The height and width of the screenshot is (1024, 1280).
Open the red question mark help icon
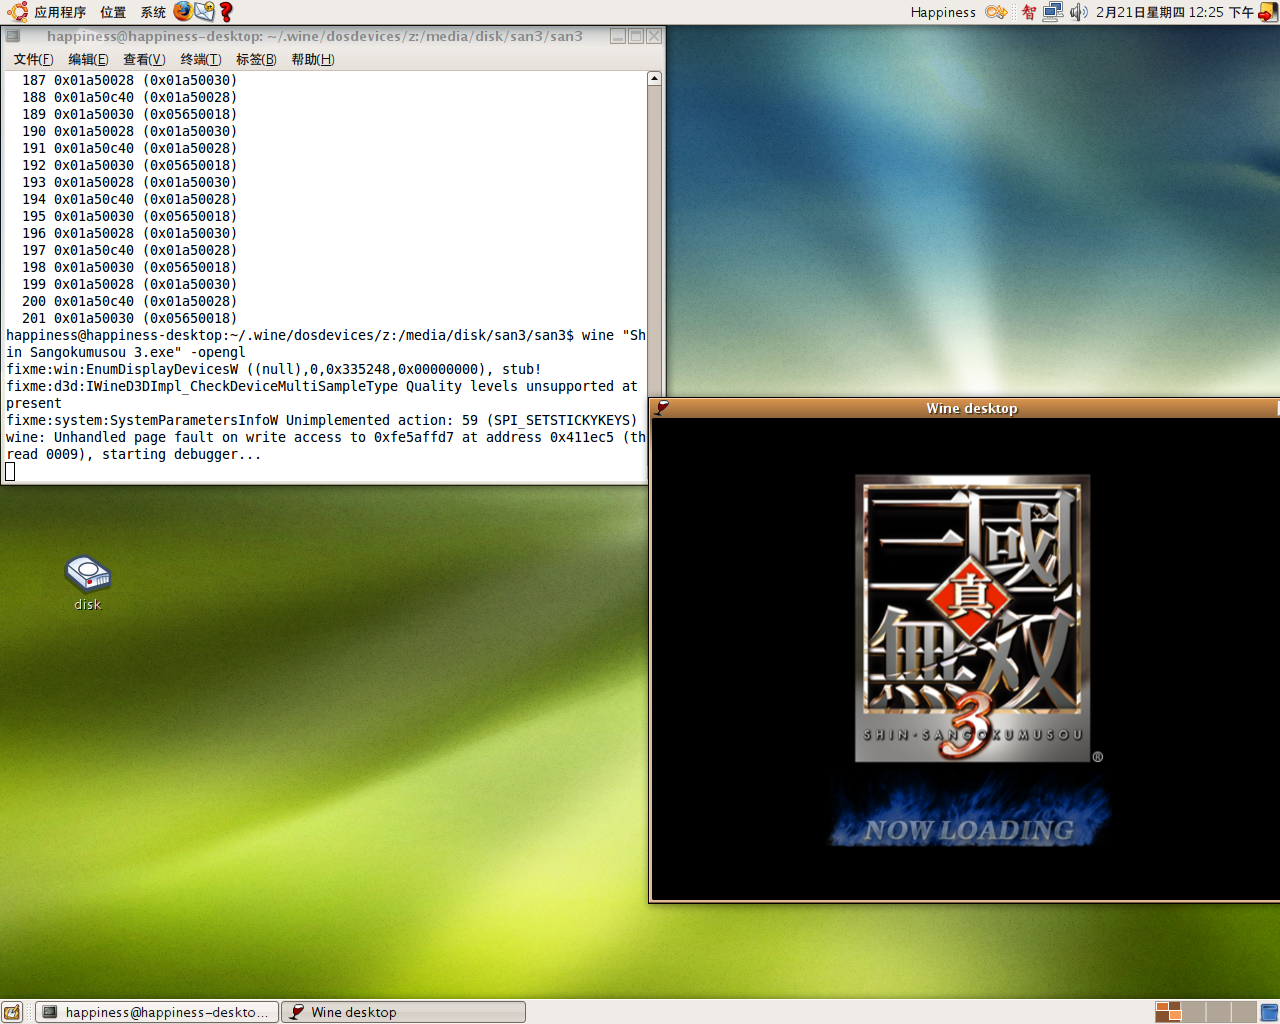pos(226,12)
